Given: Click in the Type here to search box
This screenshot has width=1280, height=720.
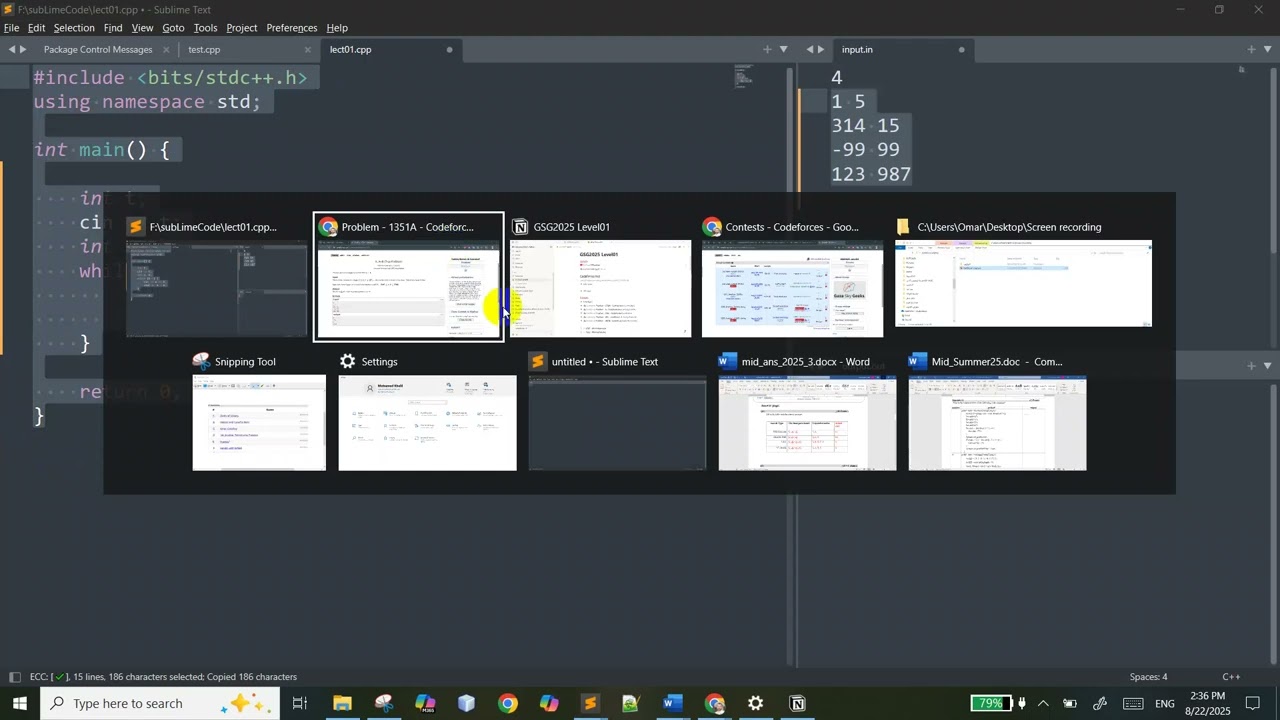Looking at the screenshot, I should click(x=160, y=703).
